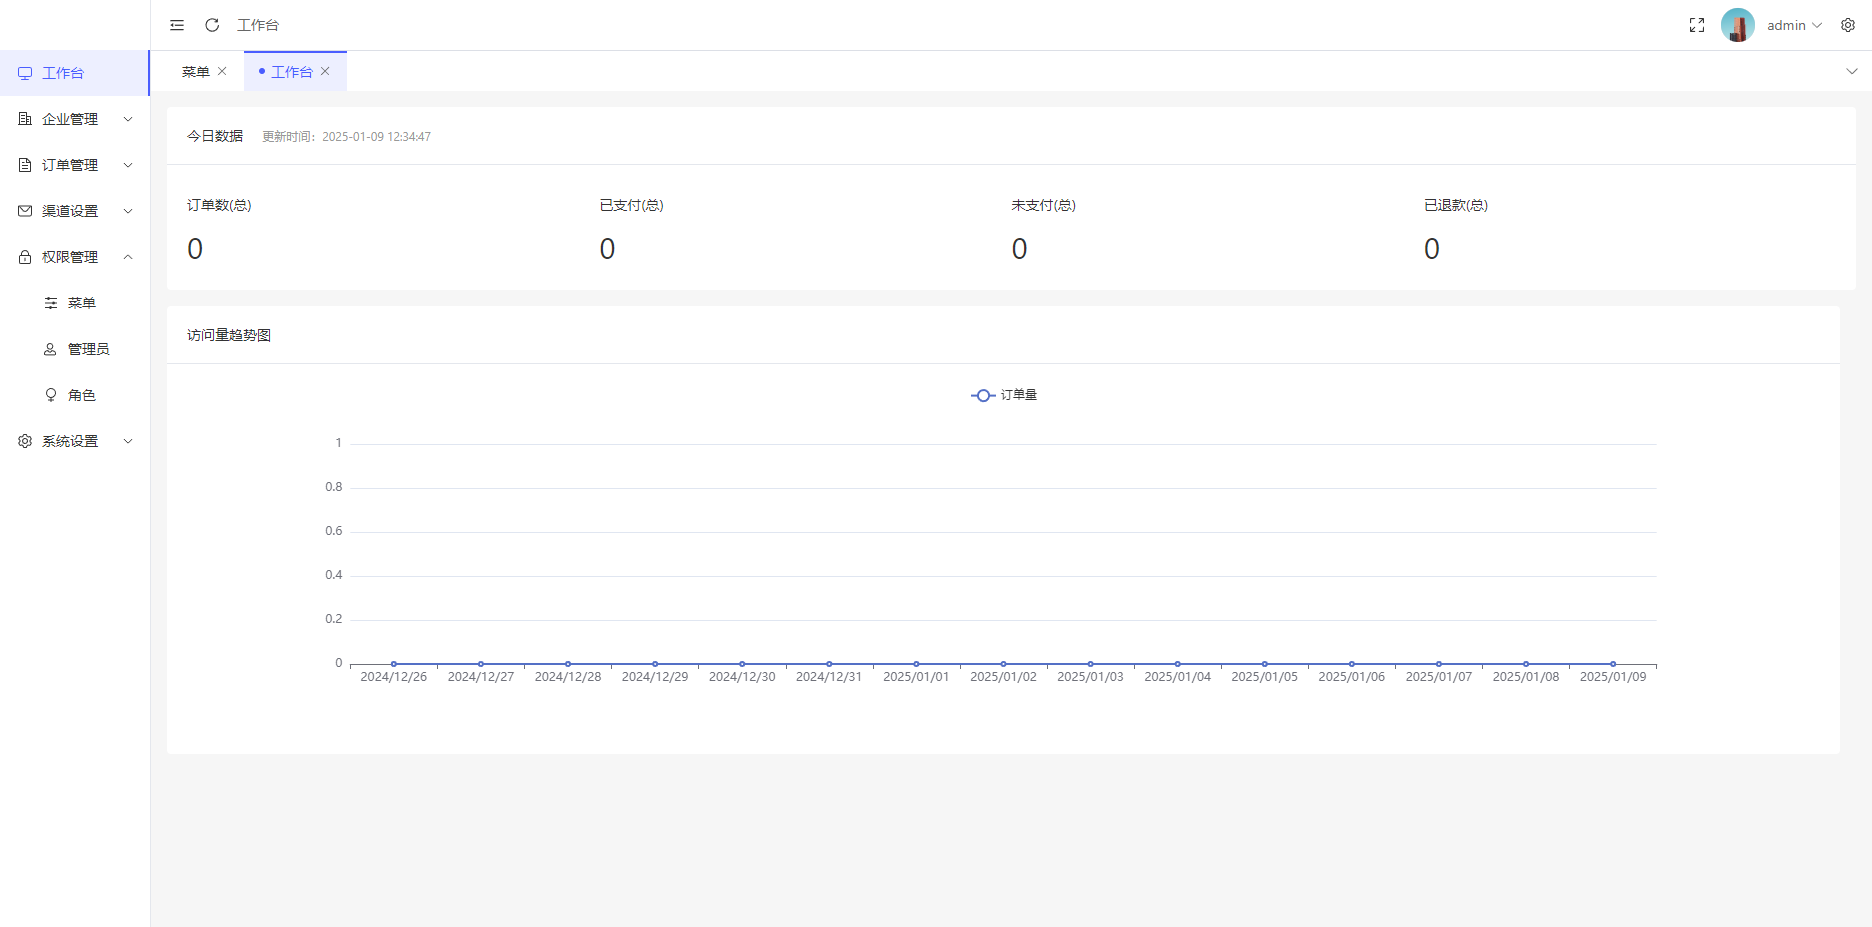Open the tabs dropdown arrow at far right
Image resolution: width=1872 pixels, height=927 pixels.
(x=1851, y=71)
